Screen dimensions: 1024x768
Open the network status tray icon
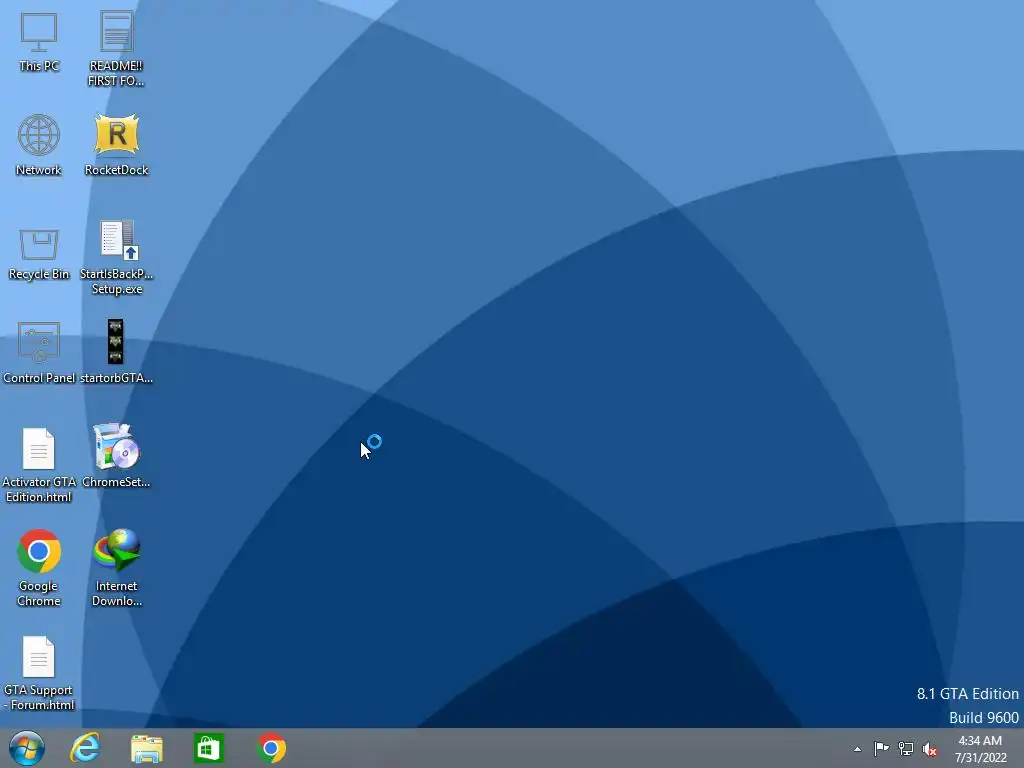click(x=906, y=748)
